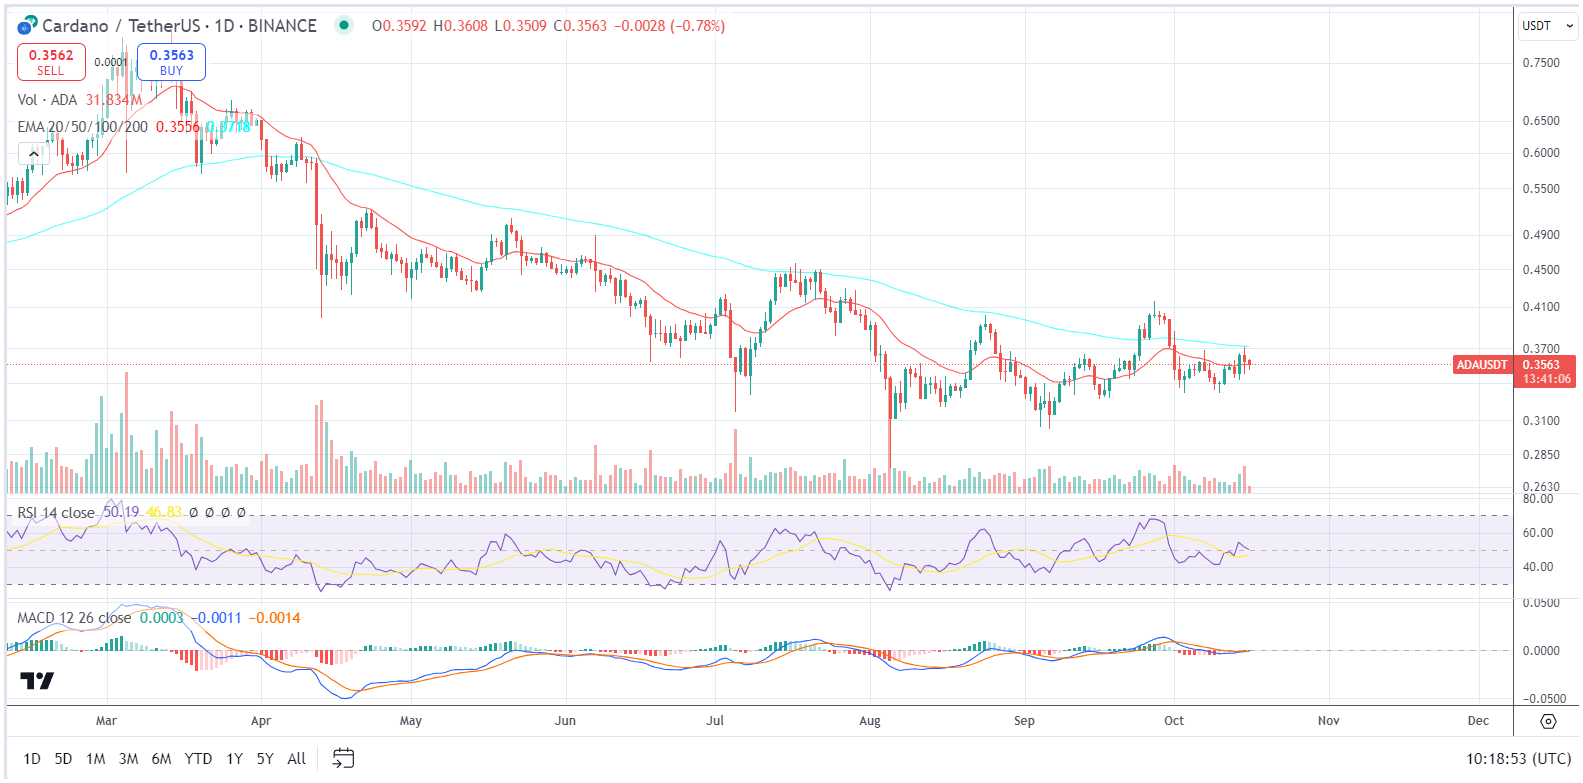This screenshot has width=1583, height=783.
Task: Click the 80.00 RSI scale label
Action: 1538,499
